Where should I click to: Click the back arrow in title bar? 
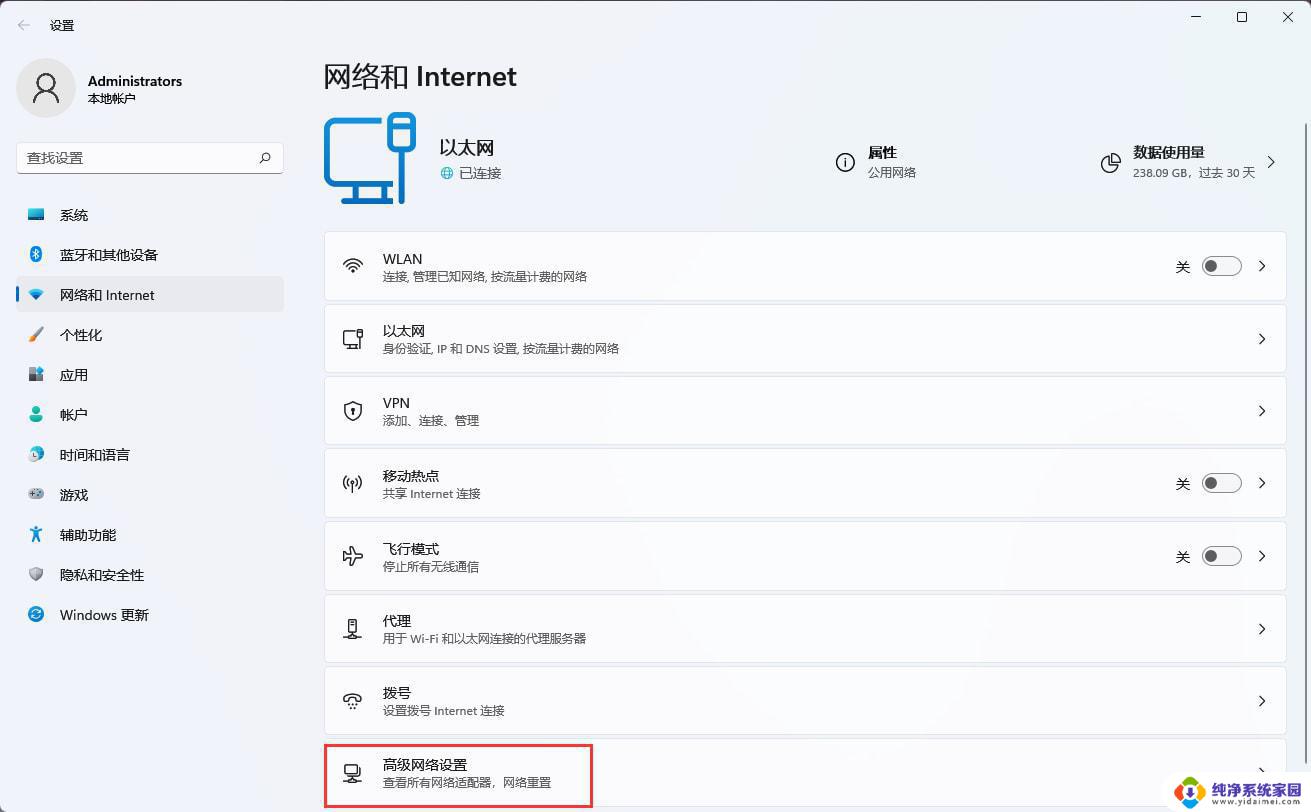tap(24, 25)
